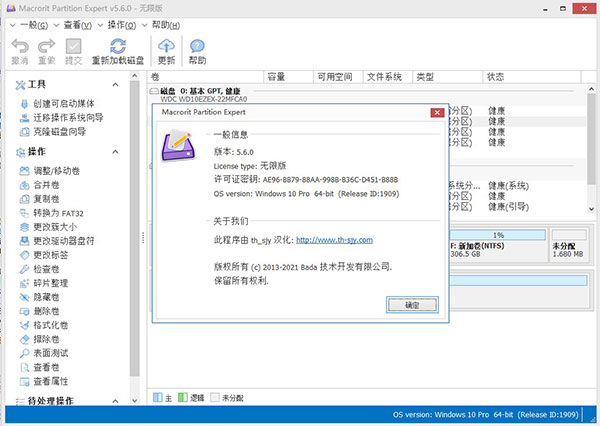Image resolution: width=600 pixels, height=426 pixels.
Task: Click the 1% usage bar of F:
Action: tap(498, 235)
